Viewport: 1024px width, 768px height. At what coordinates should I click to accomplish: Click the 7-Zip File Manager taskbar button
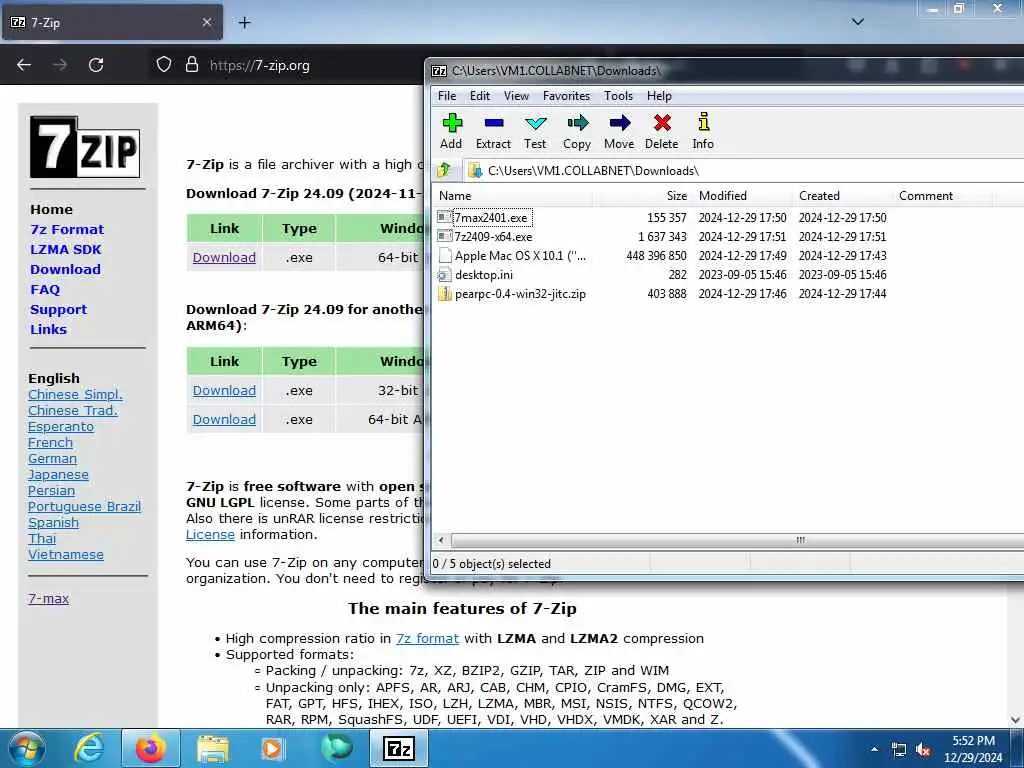tap(399, 748)
